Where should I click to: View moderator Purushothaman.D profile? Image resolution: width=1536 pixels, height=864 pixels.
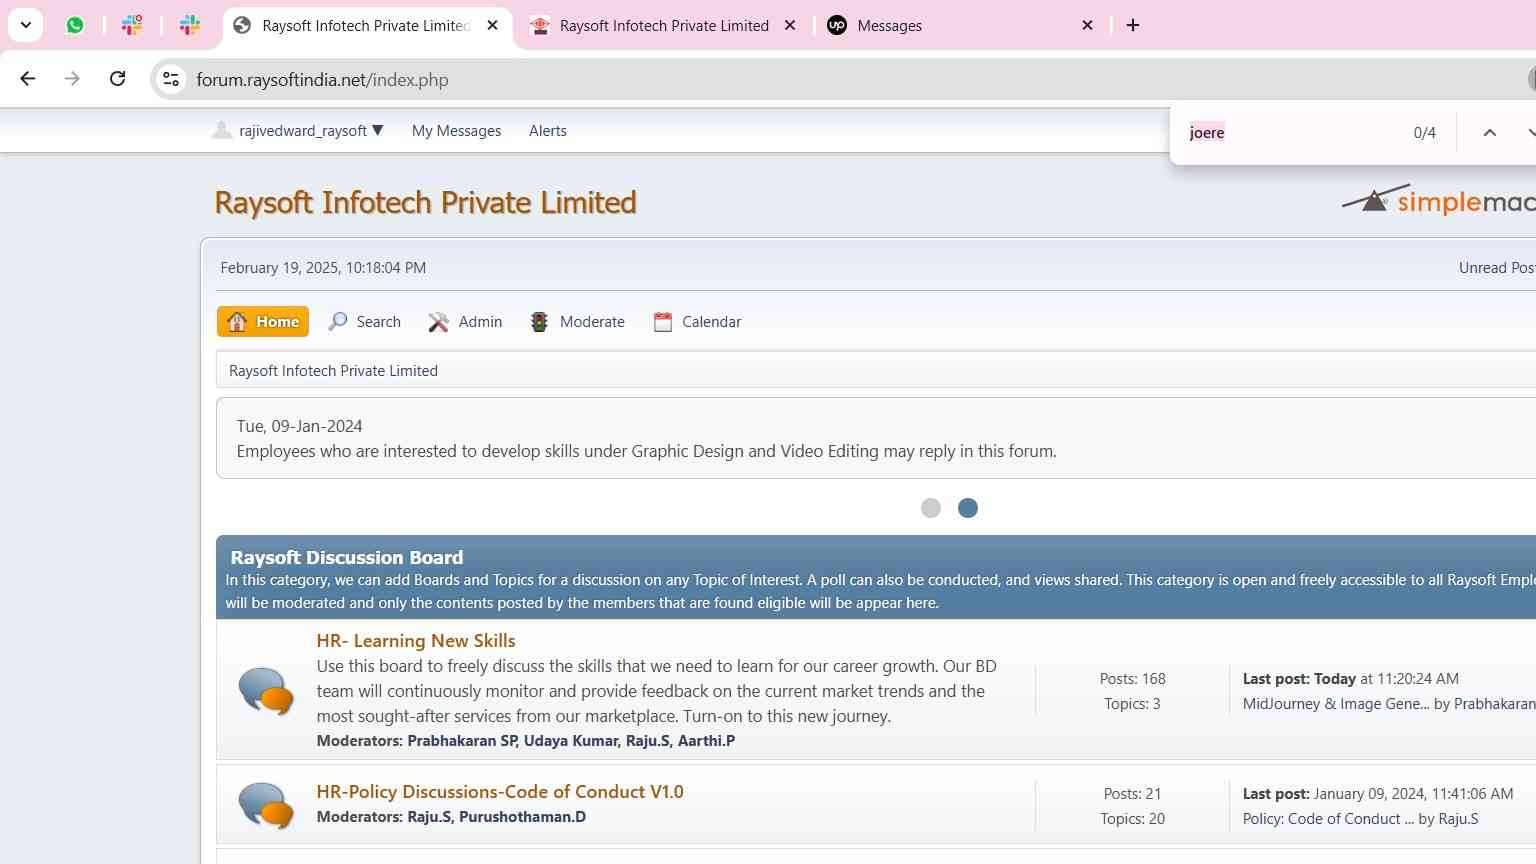[522, 817]
